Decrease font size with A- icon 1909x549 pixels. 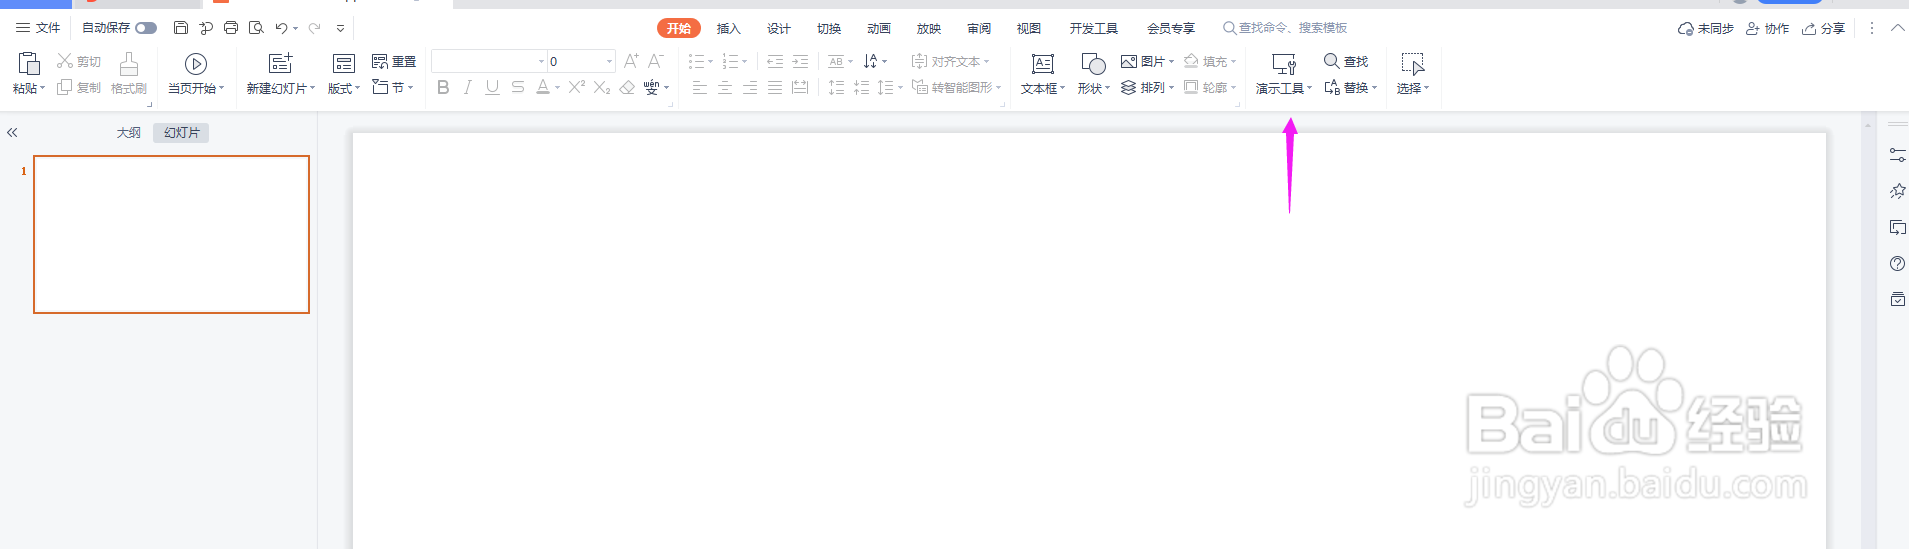tap(656, 61)
